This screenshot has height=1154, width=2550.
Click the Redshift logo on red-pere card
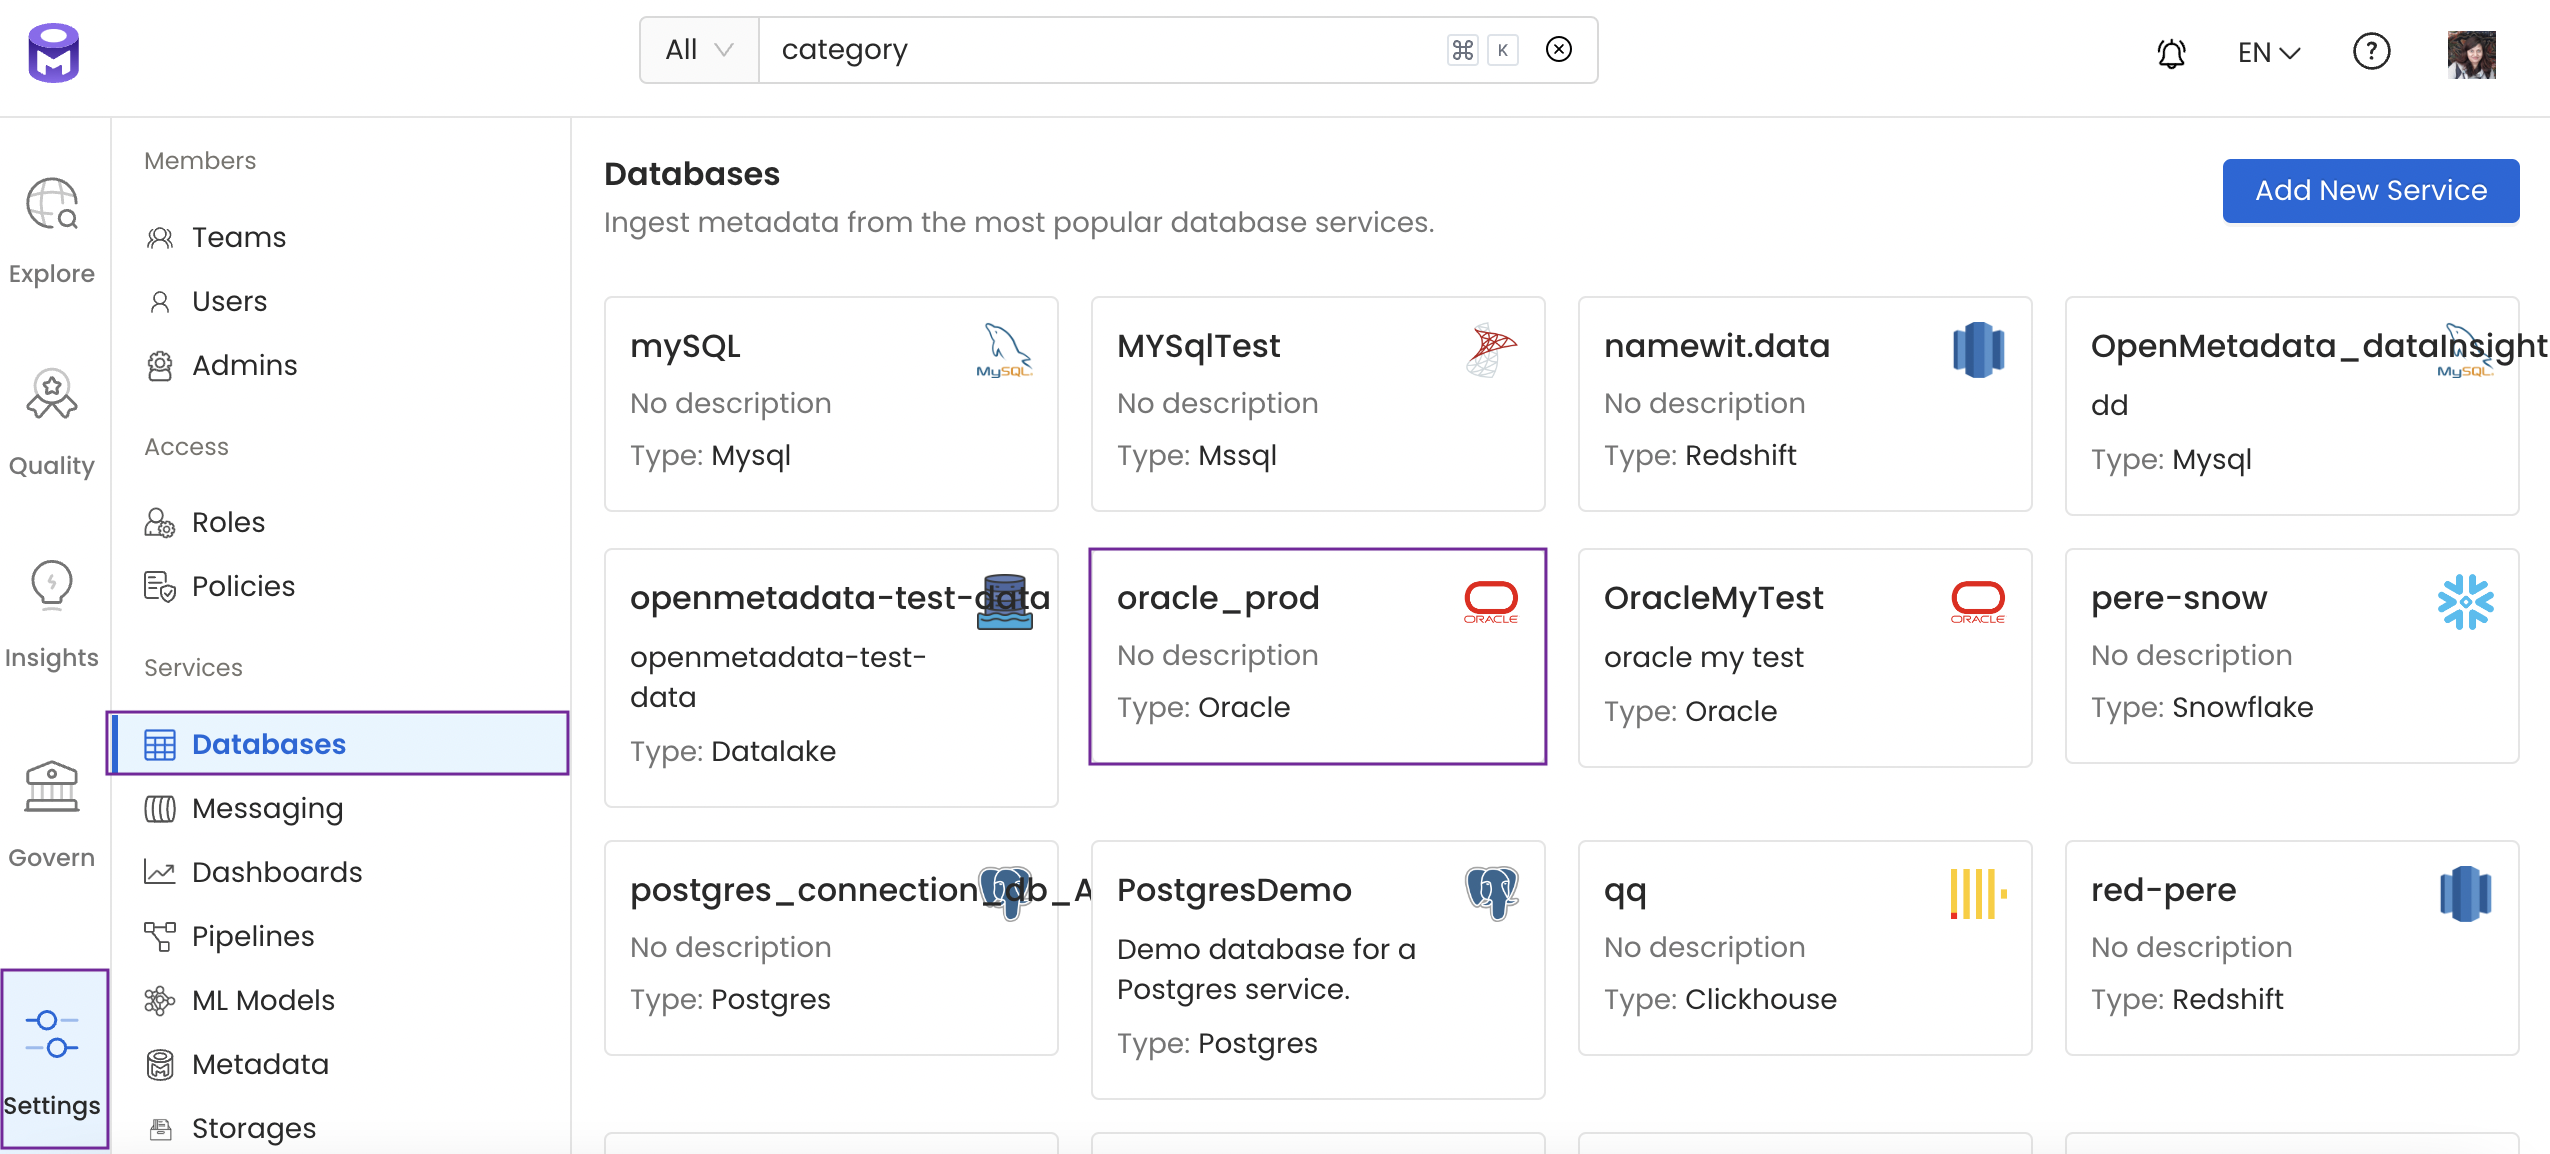tap(2465, 894)
